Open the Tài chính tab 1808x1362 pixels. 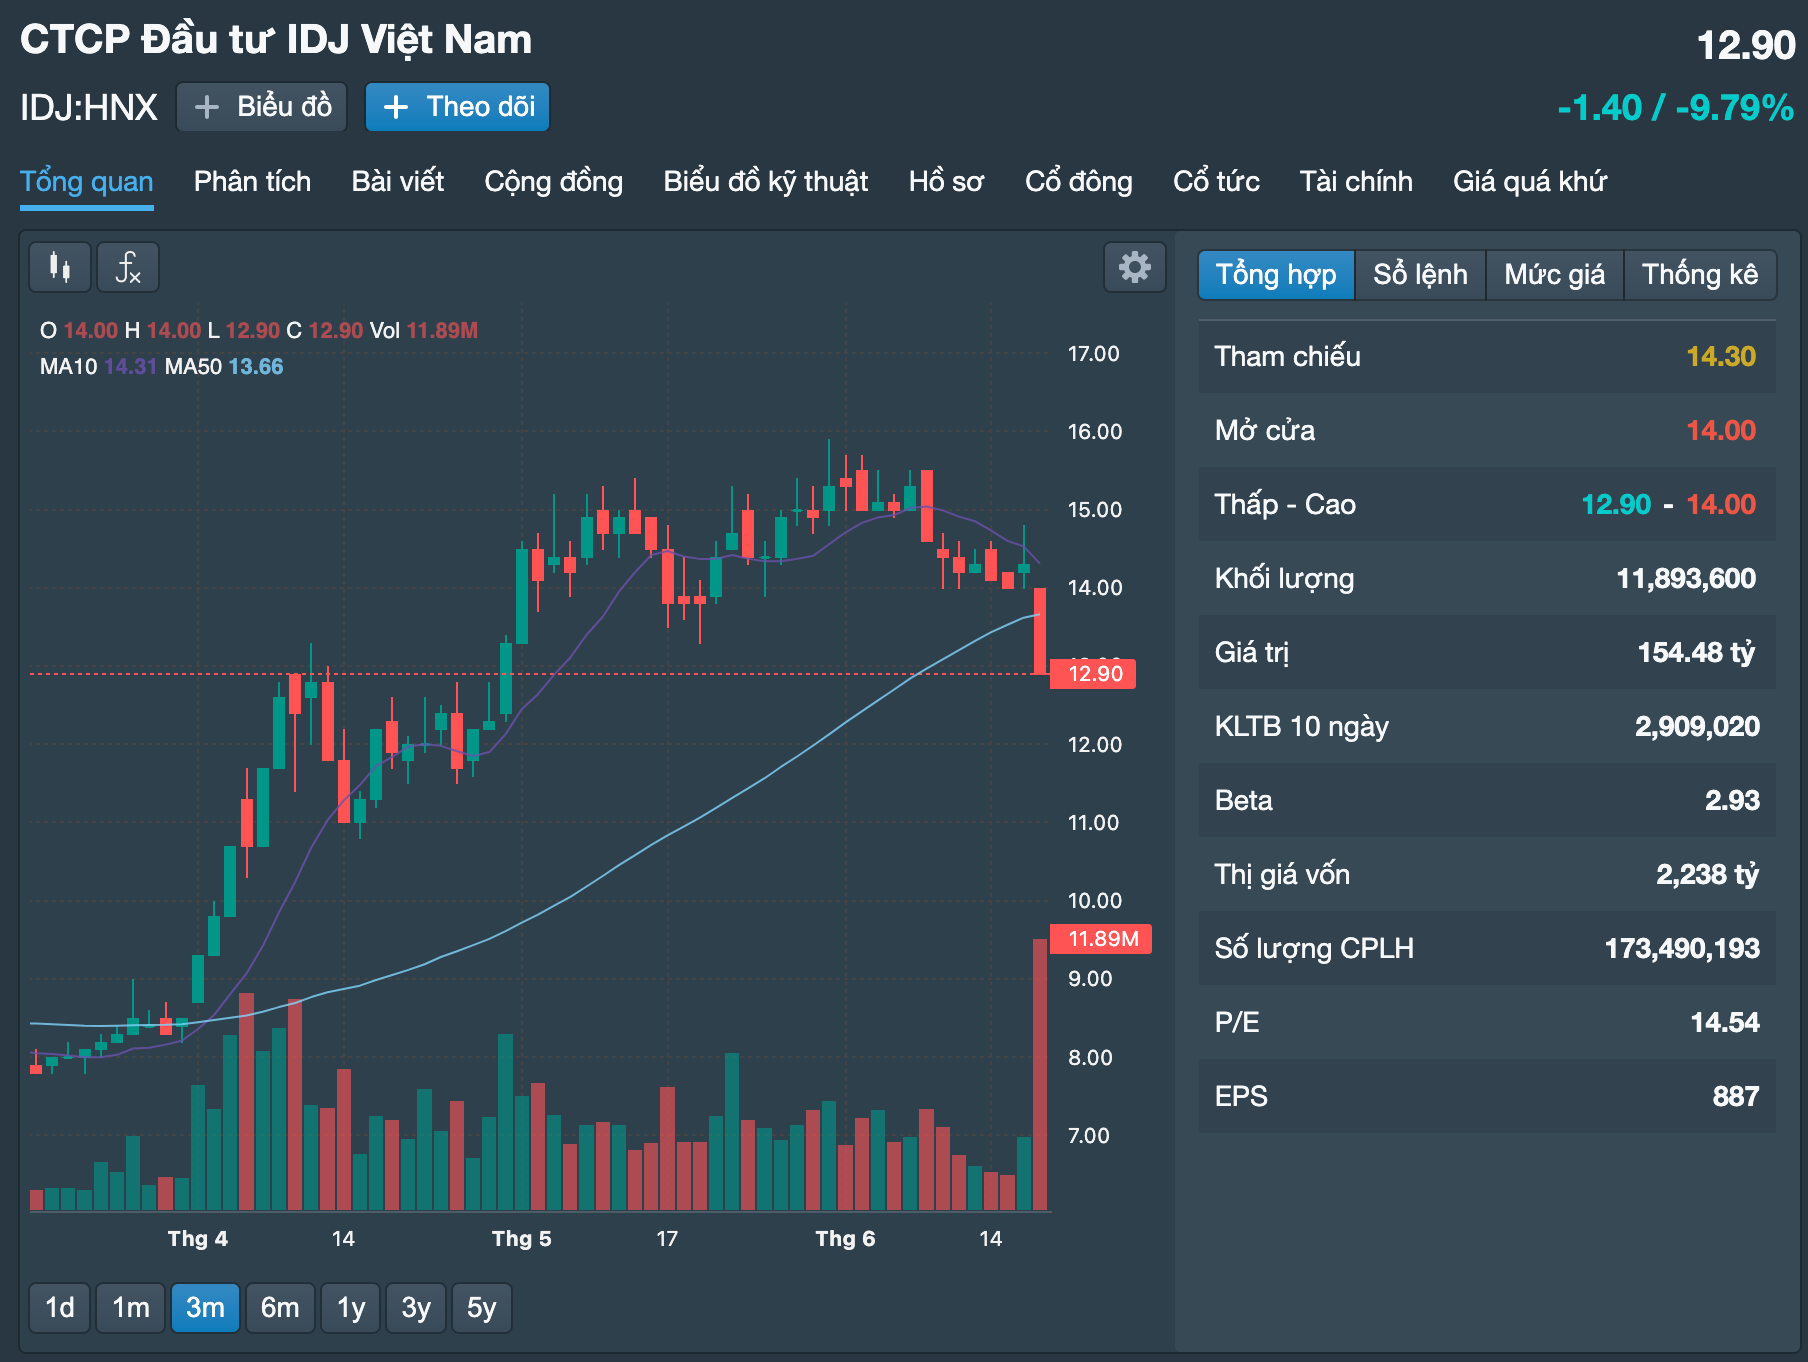pyautogui.click(x=1356, y=182)
